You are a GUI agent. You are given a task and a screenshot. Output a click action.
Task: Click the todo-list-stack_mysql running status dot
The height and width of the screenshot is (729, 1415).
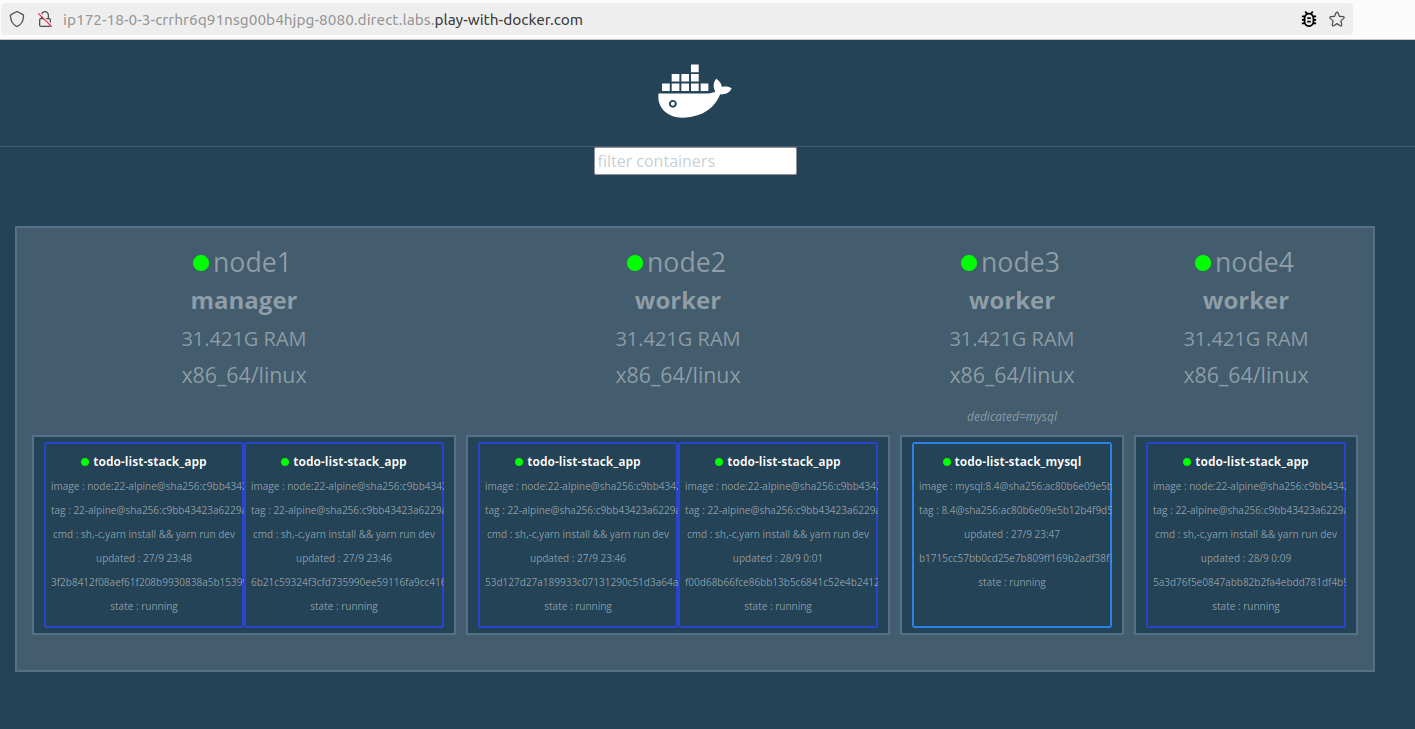[x=947, y=462]
